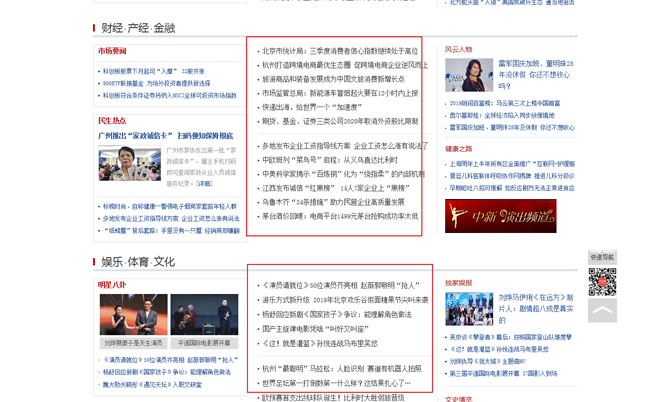
Task: Open gray《演员请就位》50位演员 headline in middle column
Action: tap(341, 286)
